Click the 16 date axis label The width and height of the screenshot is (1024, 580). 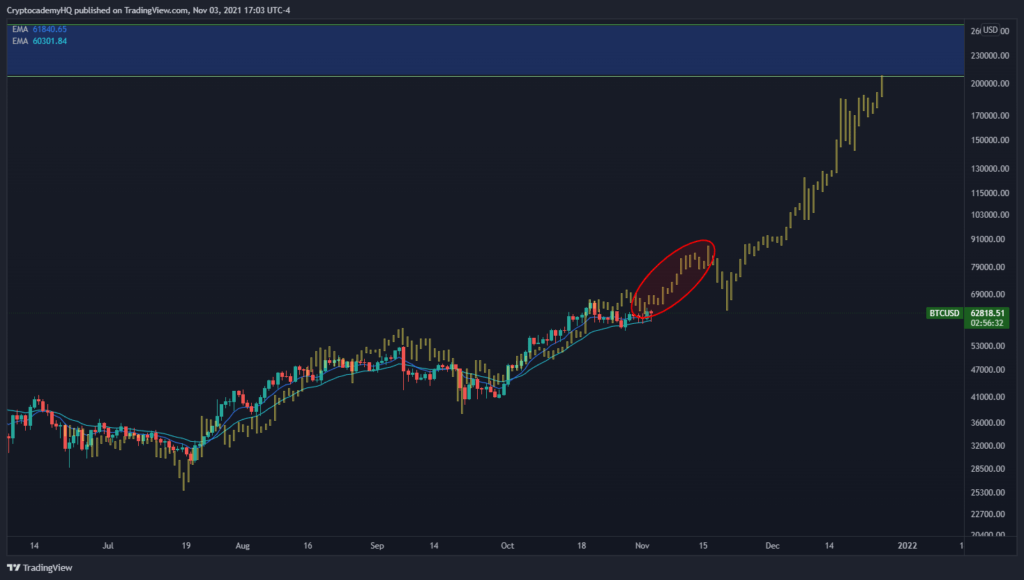(308, 546)
